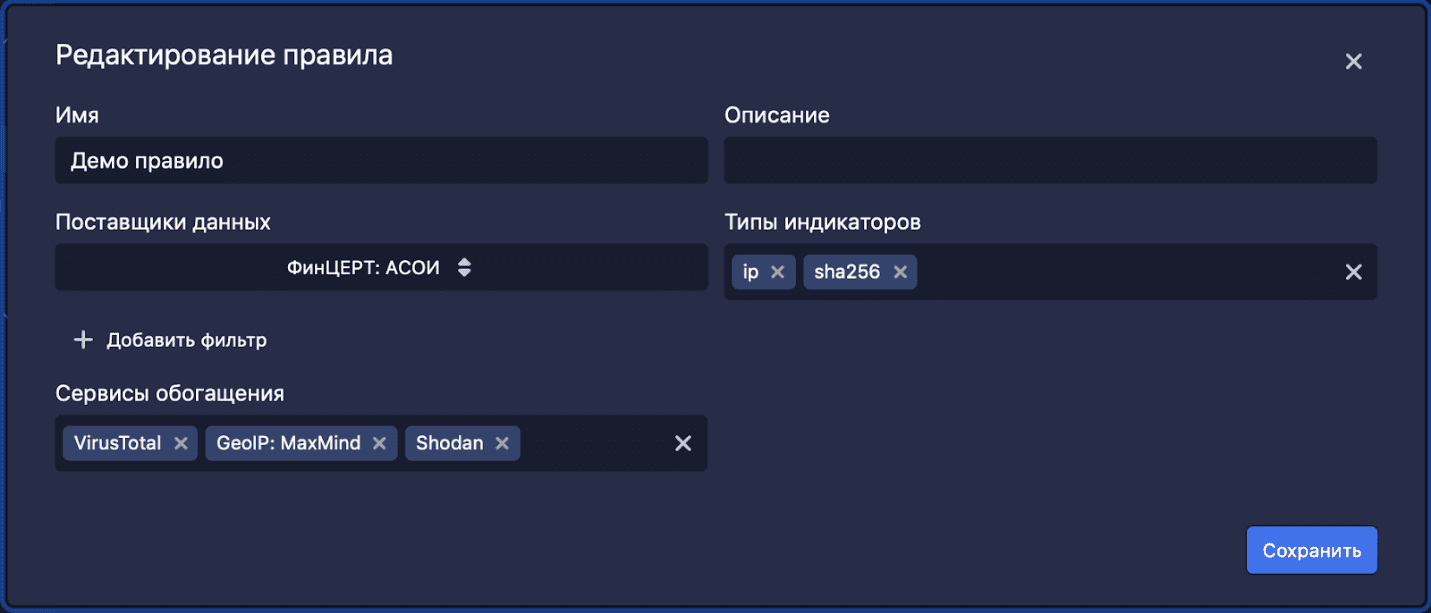Screen dimensions: 1431x613
Task: Expand the Типы индикаторов selection field
Action: pos(1120,272)
